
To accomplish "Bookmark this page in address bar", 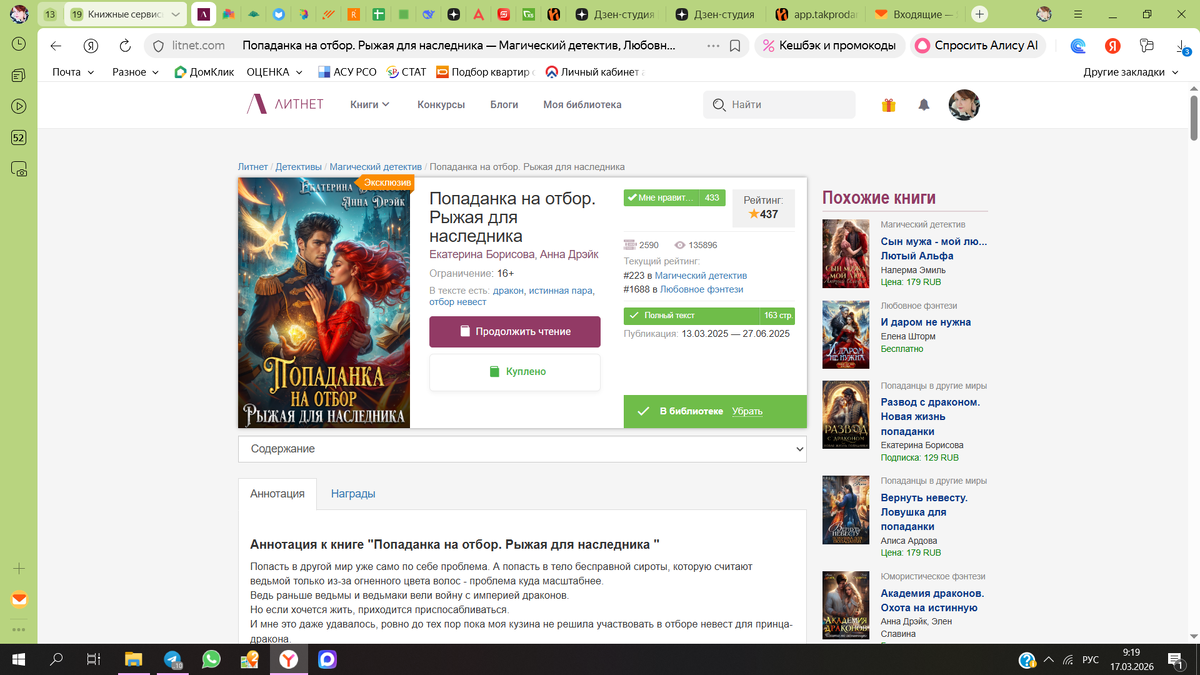I will click(735, 46).
